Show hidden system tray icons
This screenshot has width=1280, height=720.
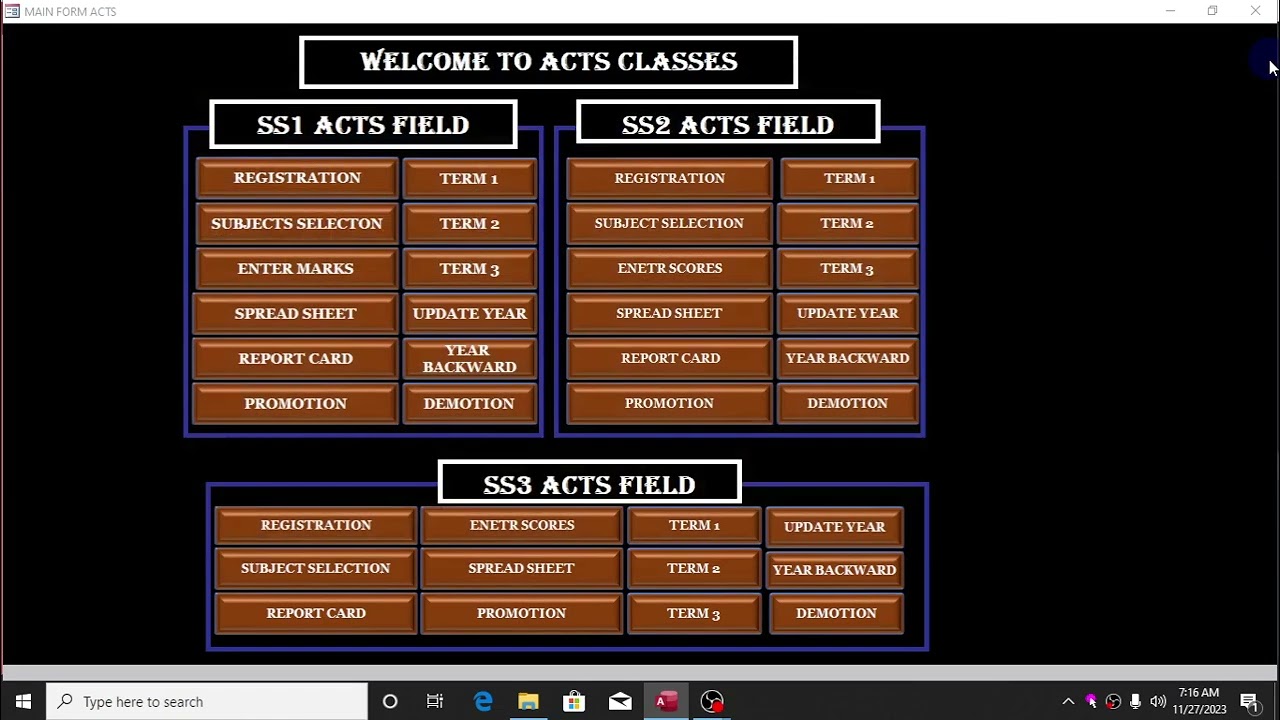1068,701
